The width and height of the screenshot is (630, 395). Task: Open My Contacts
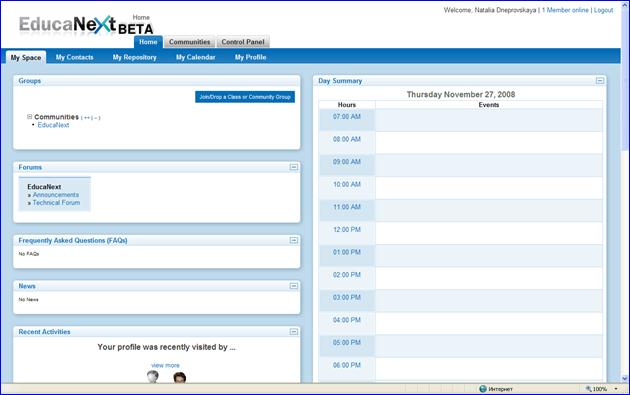pos(75,57)
